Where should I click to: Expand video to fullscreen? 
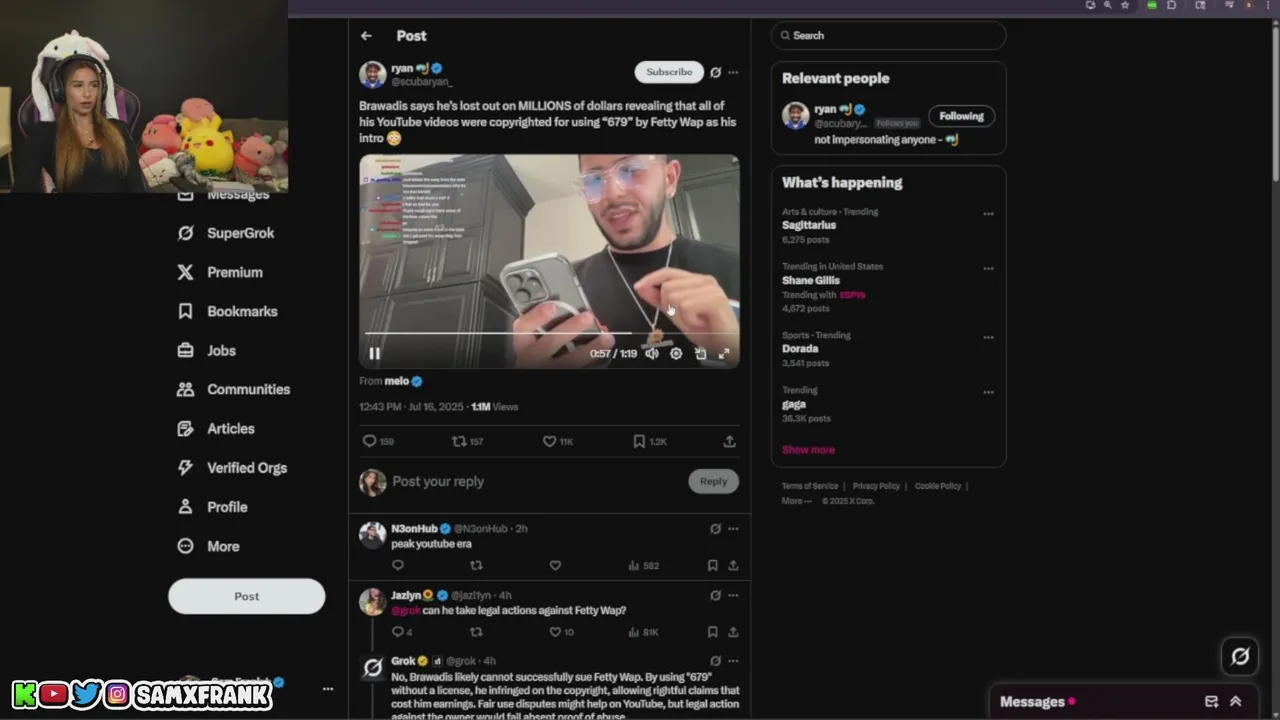(x=724, y=353)
